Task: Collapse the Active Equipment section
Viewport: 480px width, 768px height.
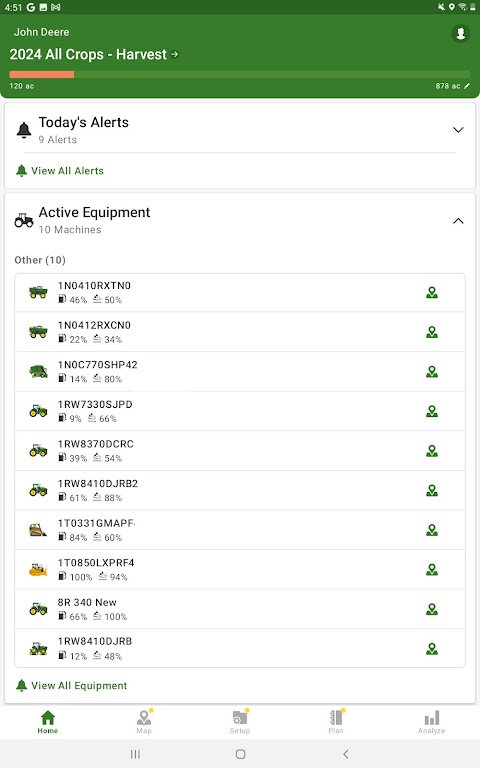Action: (458, 221)
